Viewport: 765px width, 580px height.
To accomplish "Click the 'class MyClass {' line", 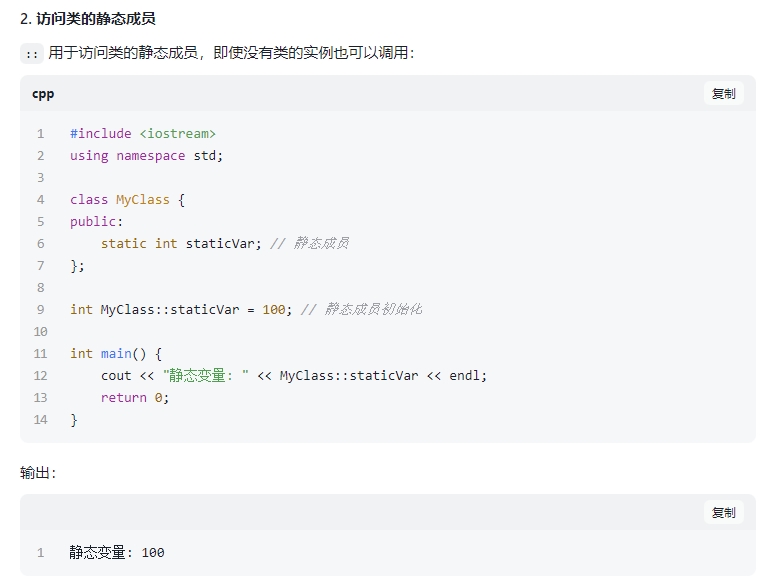I will [x=127, y=200].
